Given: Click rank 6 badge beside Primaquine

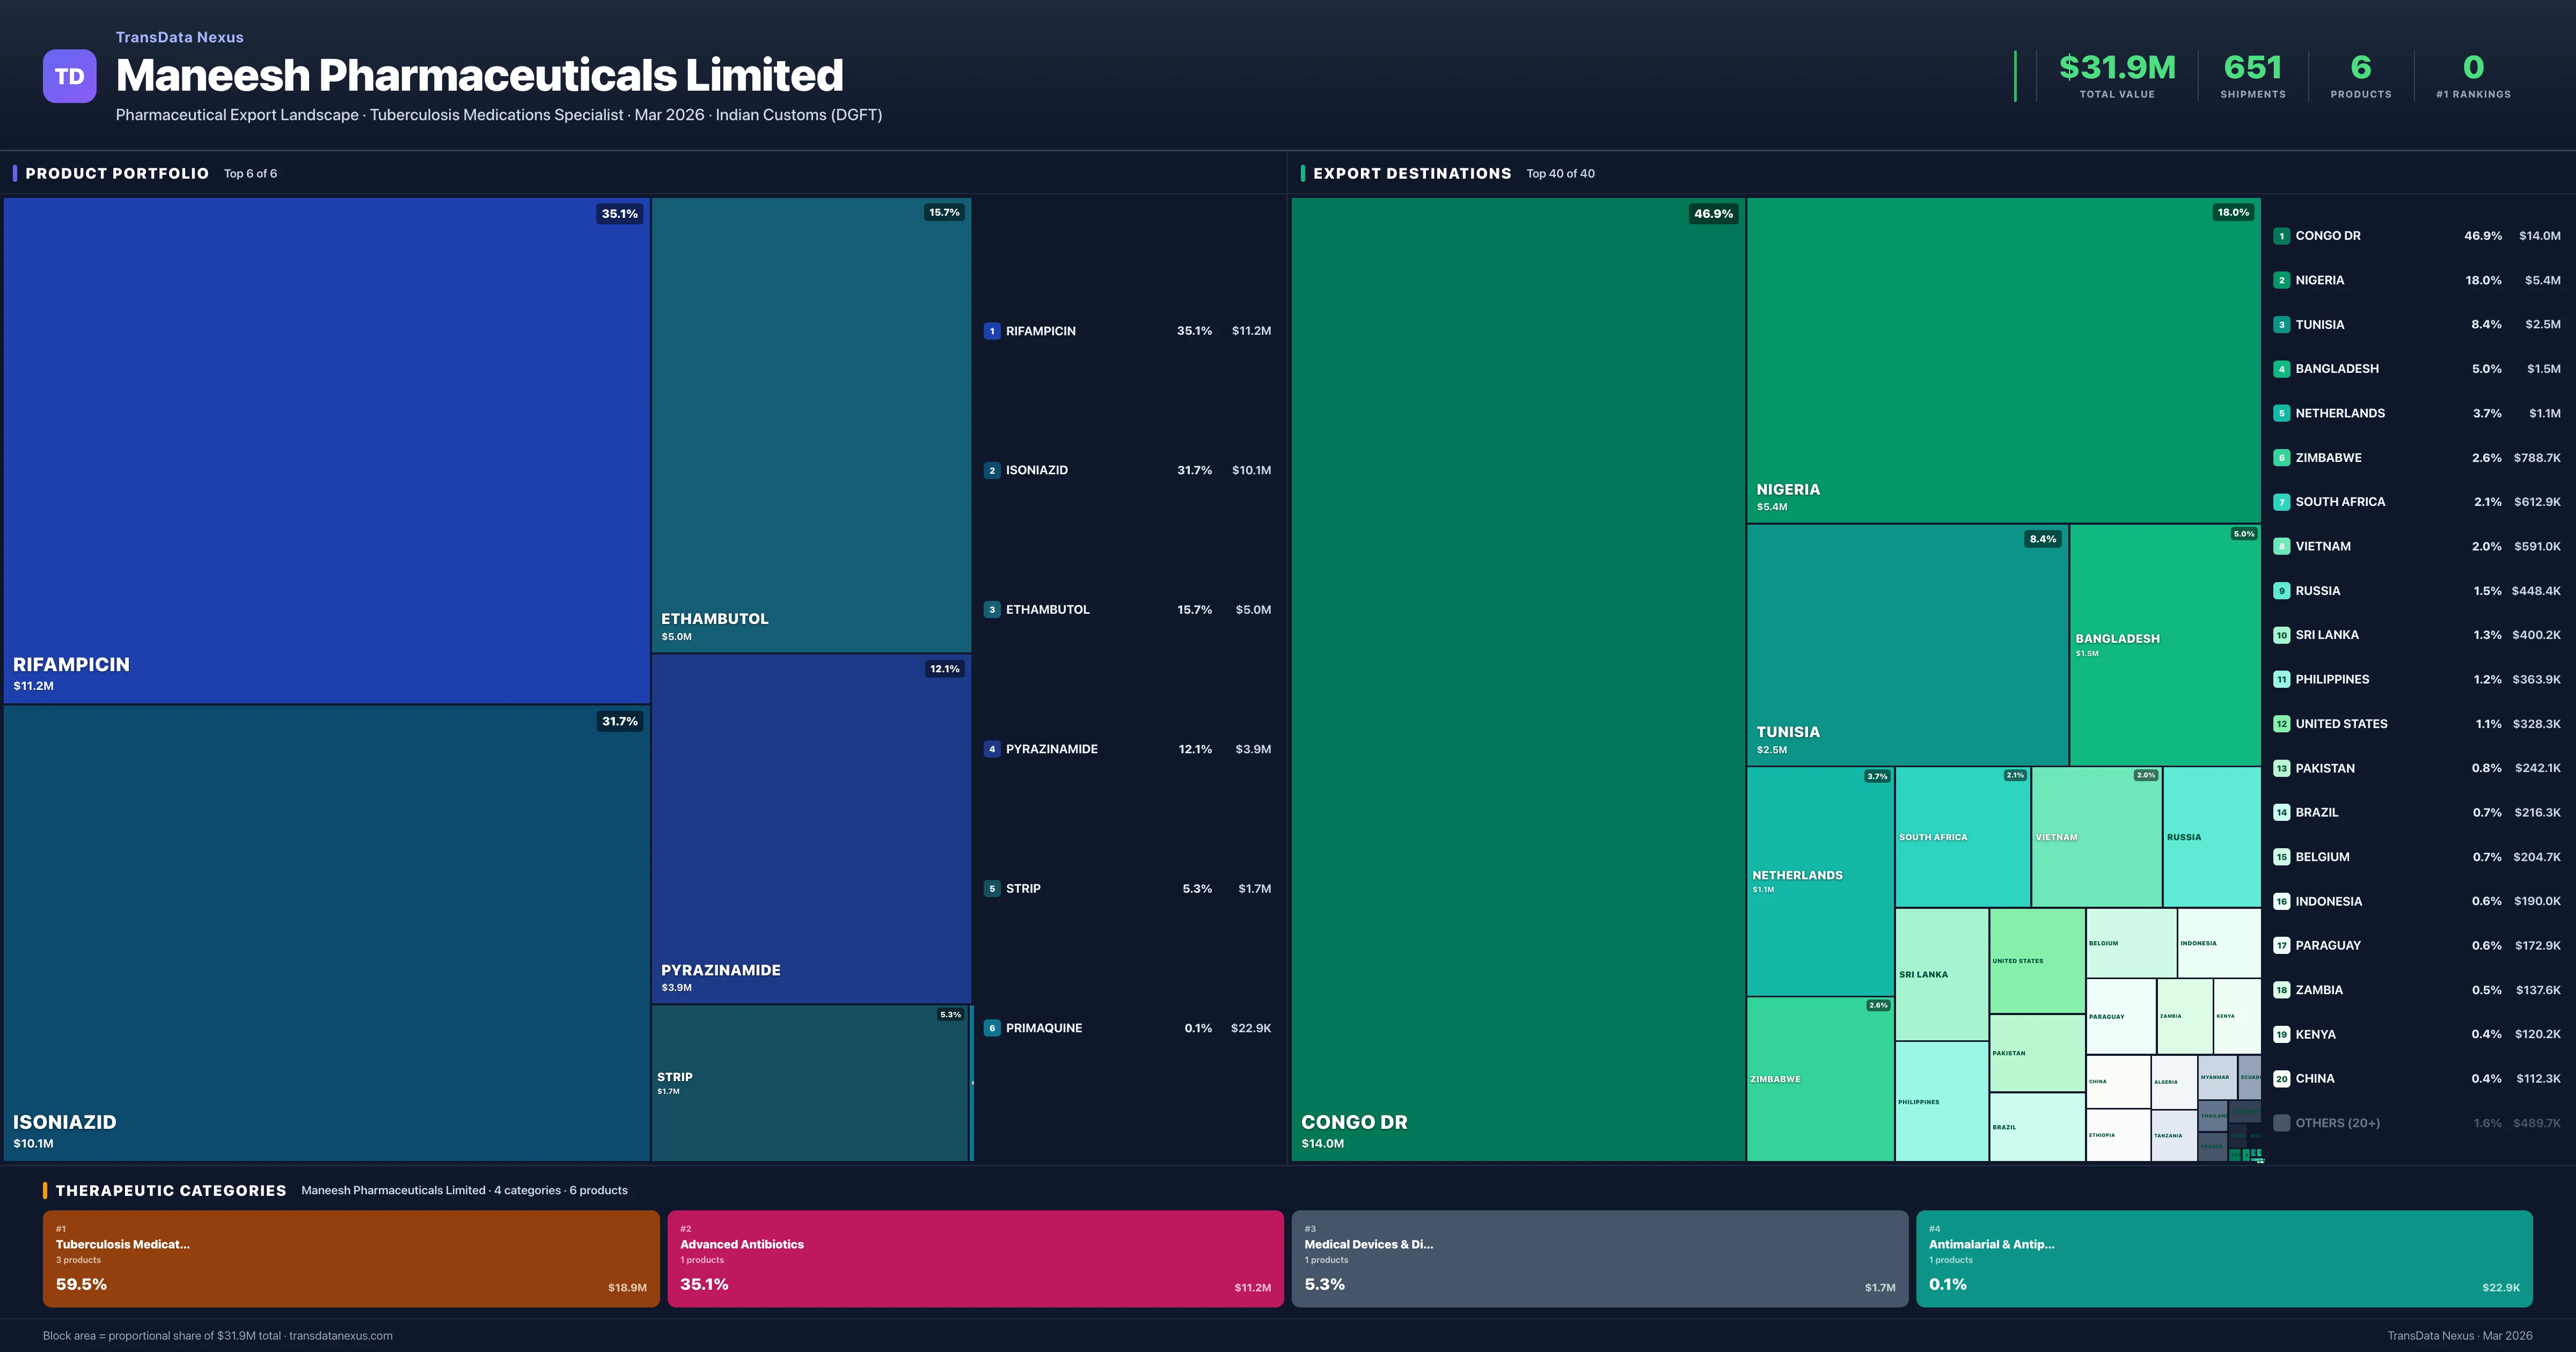Looking at the screenshot, I should click(x=991, y=1028).
